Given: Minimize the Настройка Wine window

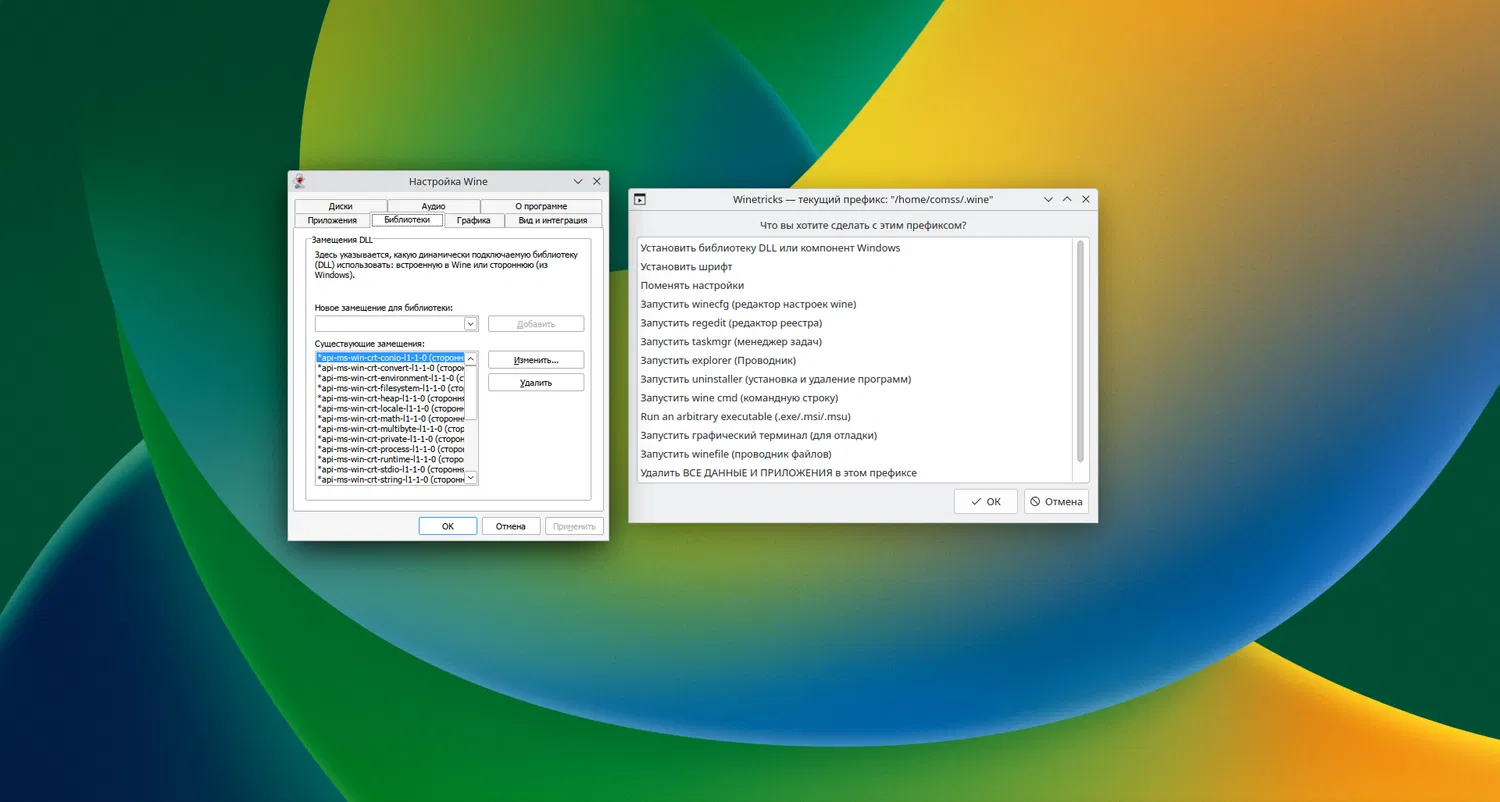Looking at the screenshot, I should [578, 182].
